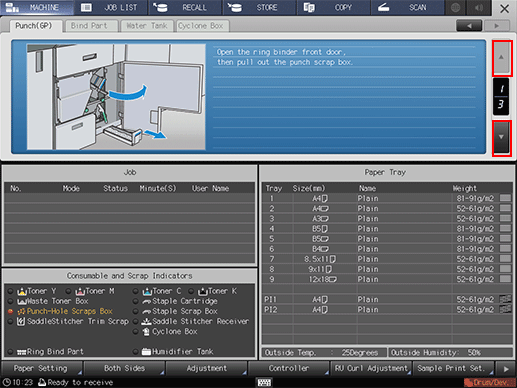
Task: Click the keyboard icon in status bar
Action: (264, 382)
